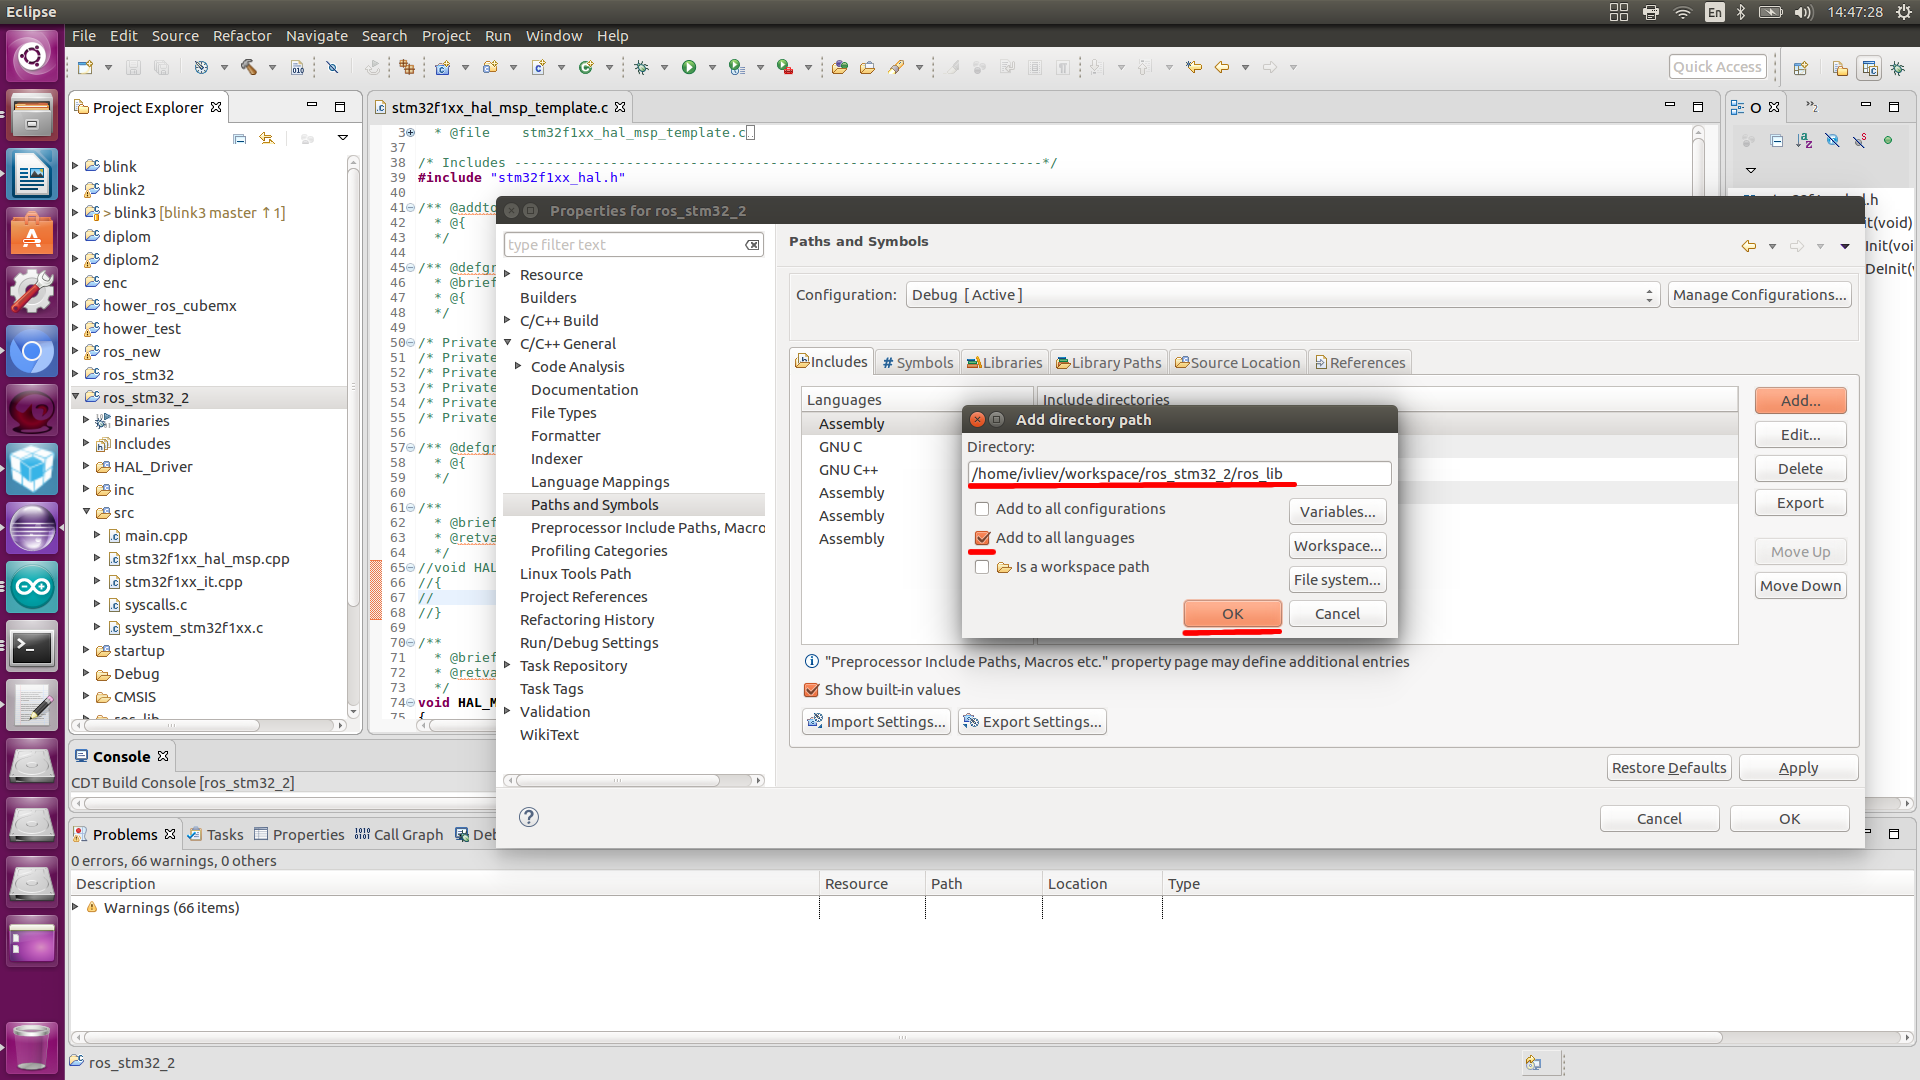Enable Add to all configurations checkbox
Image resolution: width=1920 pixels, height=1080 pixels.
click(982, 509)
